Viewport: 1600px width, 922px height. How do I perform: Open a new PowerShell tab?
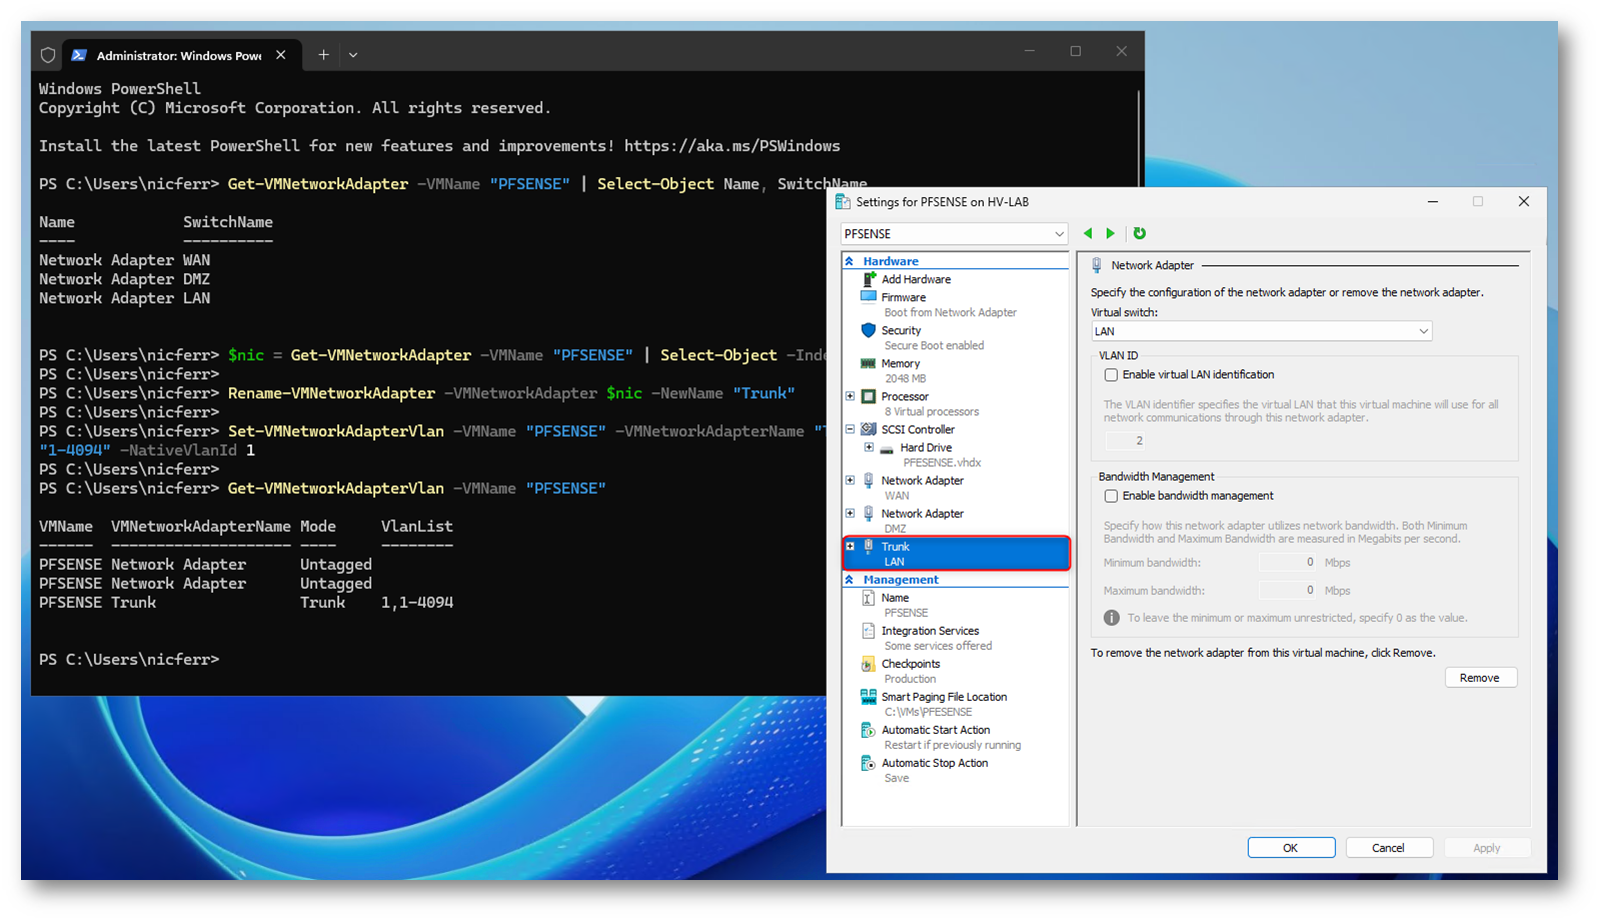click(x=323, y=55)
